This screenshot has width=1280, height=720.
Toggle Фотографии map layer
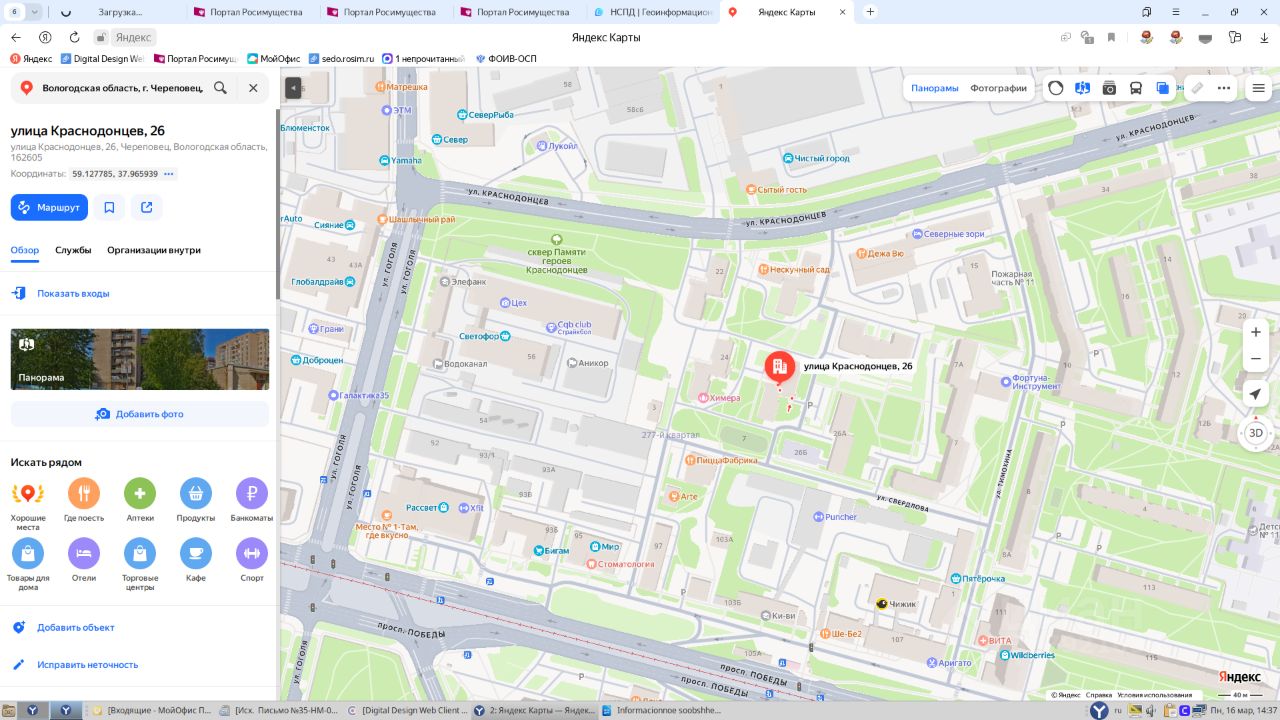[x=998, y=88]
